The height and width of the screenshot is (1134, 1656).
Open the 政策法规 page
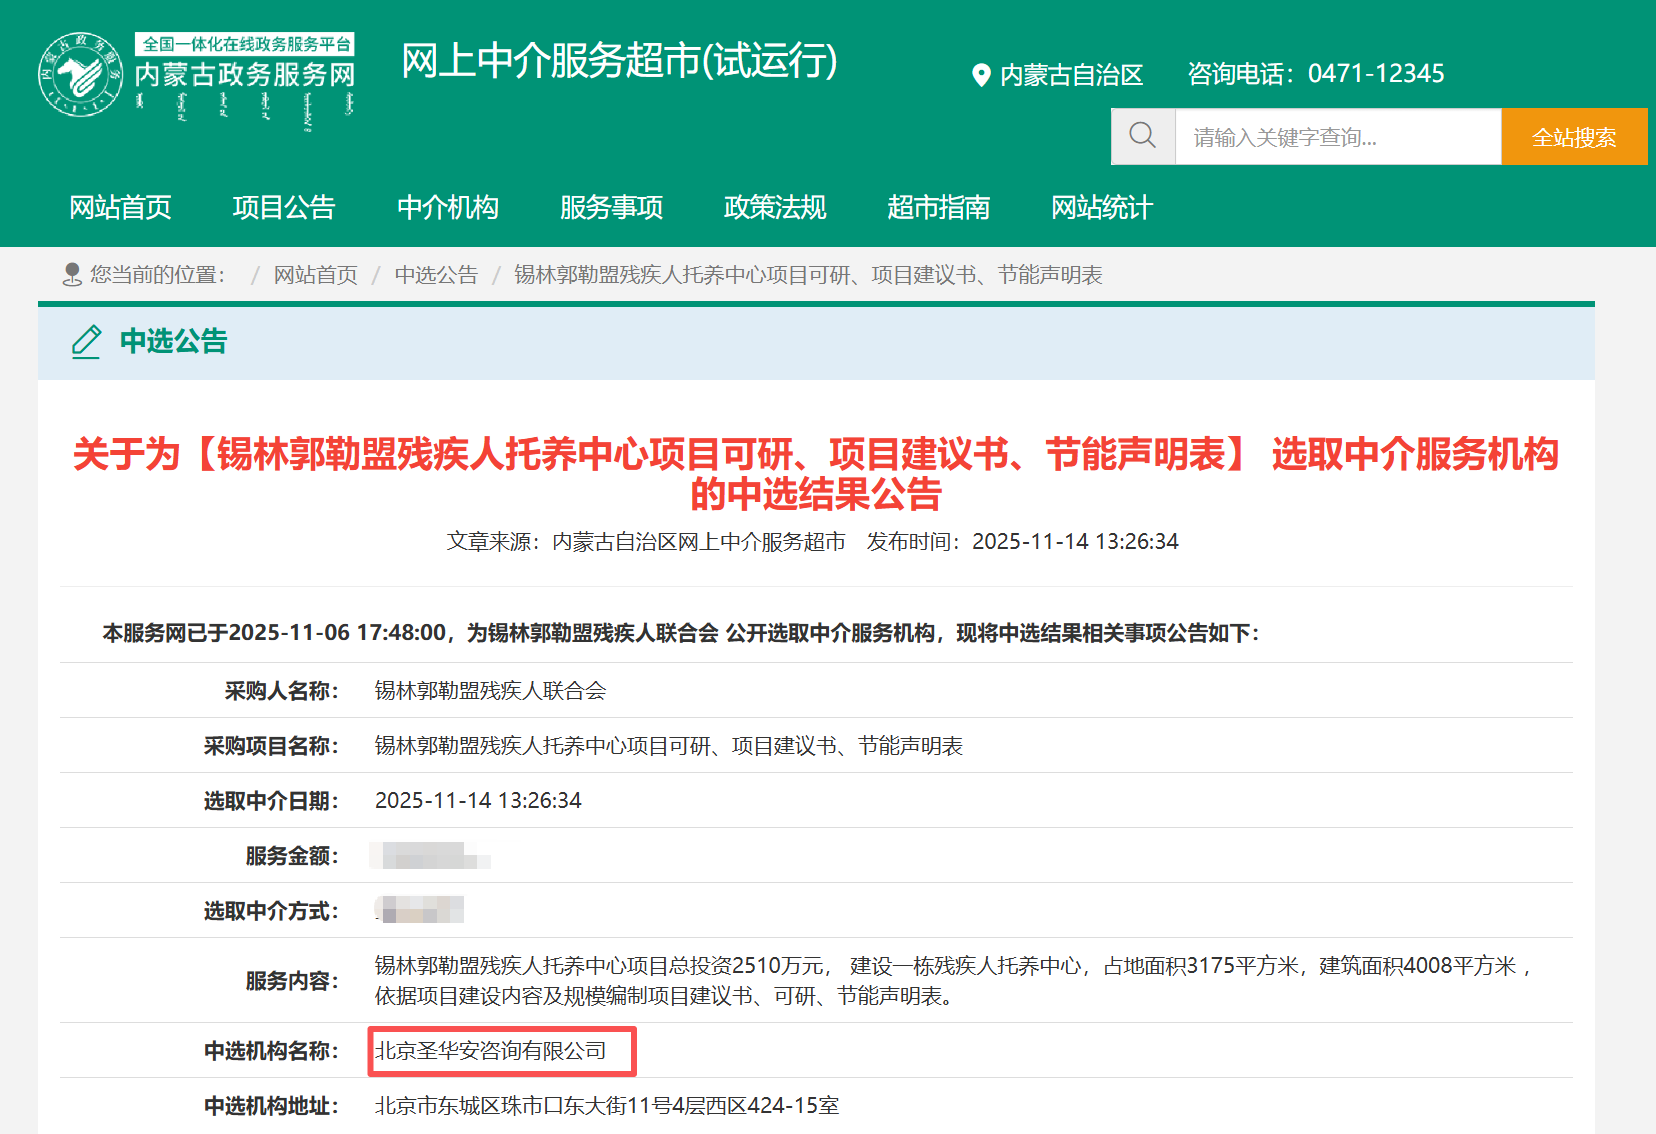(x=774, y=208)
